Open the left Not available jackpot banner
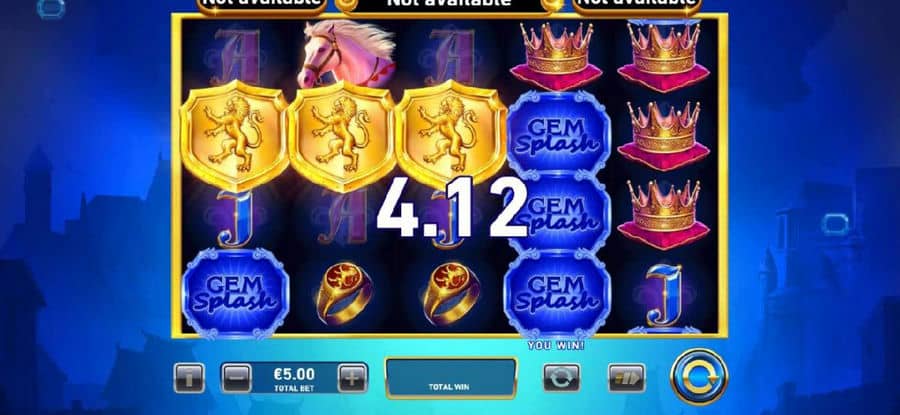The width and height of the screenshot is (900, 415). pos(262,5)
